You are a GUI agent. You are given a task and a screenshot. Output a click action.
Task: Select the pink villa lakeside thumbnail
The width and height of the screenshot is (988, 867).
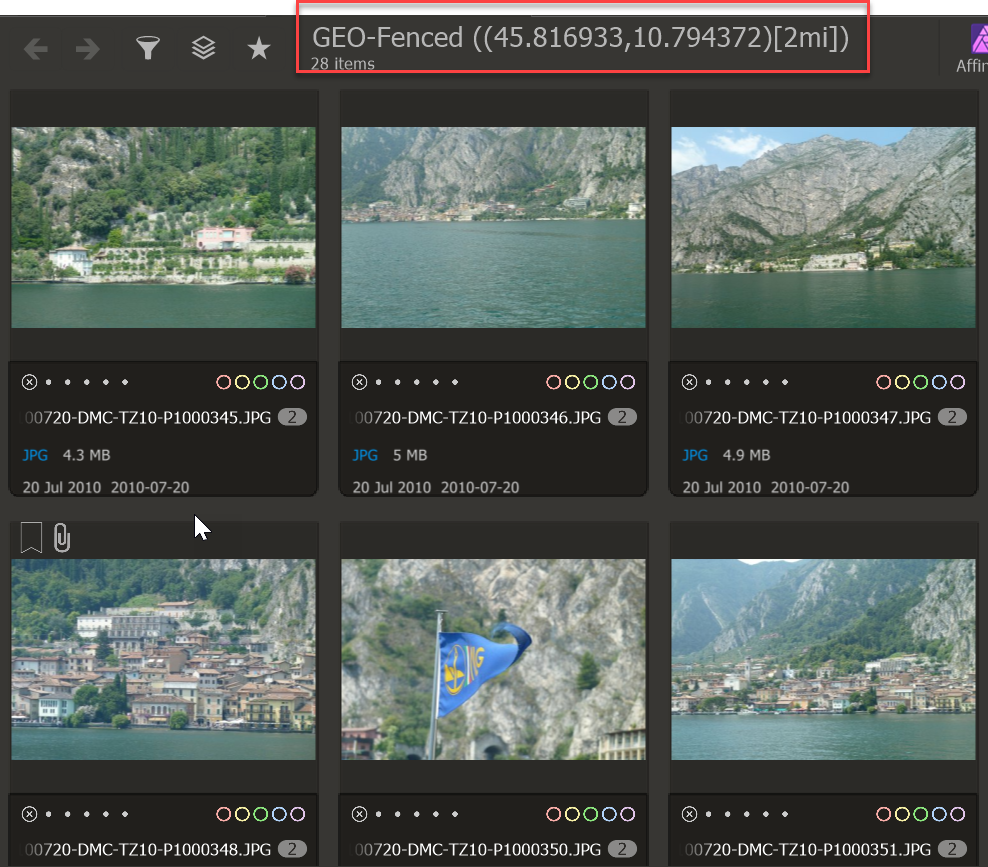click(163, 227)
